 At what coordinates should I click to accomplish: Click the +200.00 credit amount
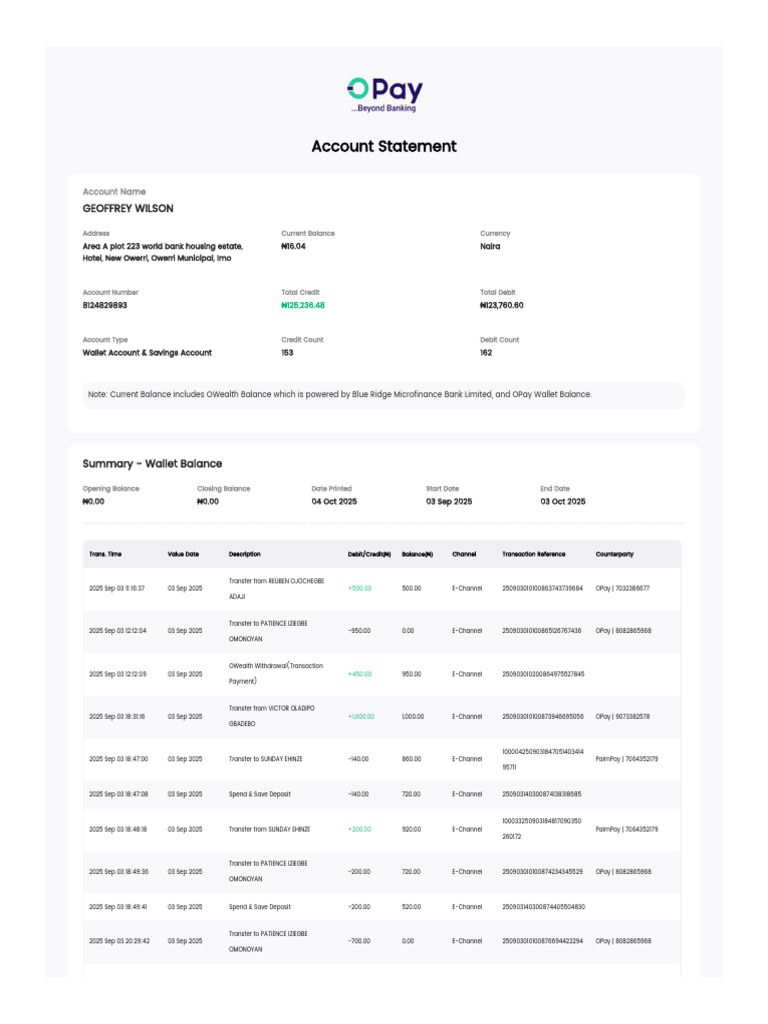pos(360,829)
